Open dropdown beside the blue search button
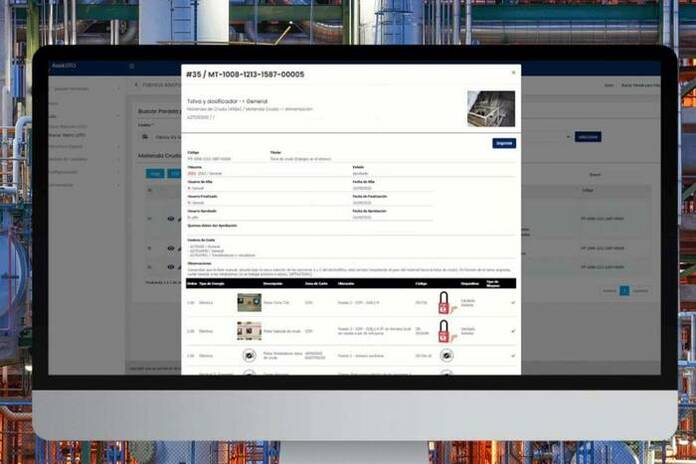The image size is (696, 464). (x=568, y=137)
